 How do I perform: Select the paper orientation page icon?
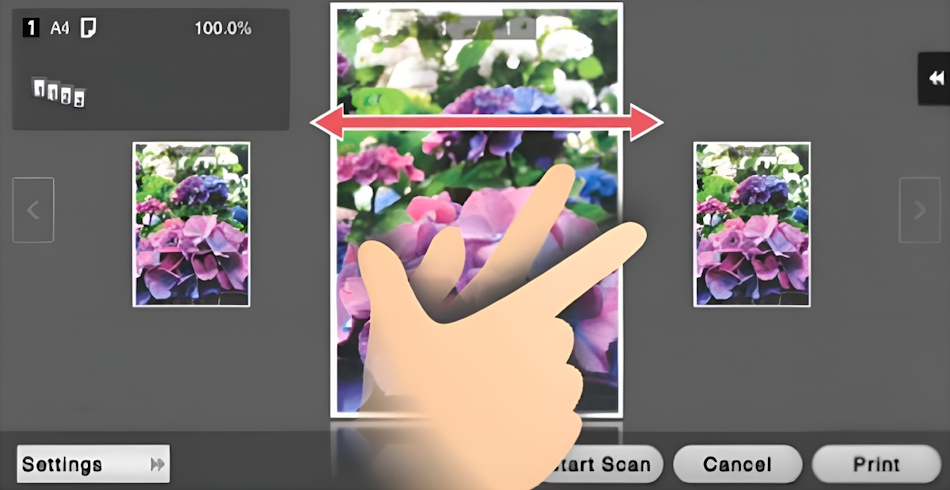[x=88, y=27]
